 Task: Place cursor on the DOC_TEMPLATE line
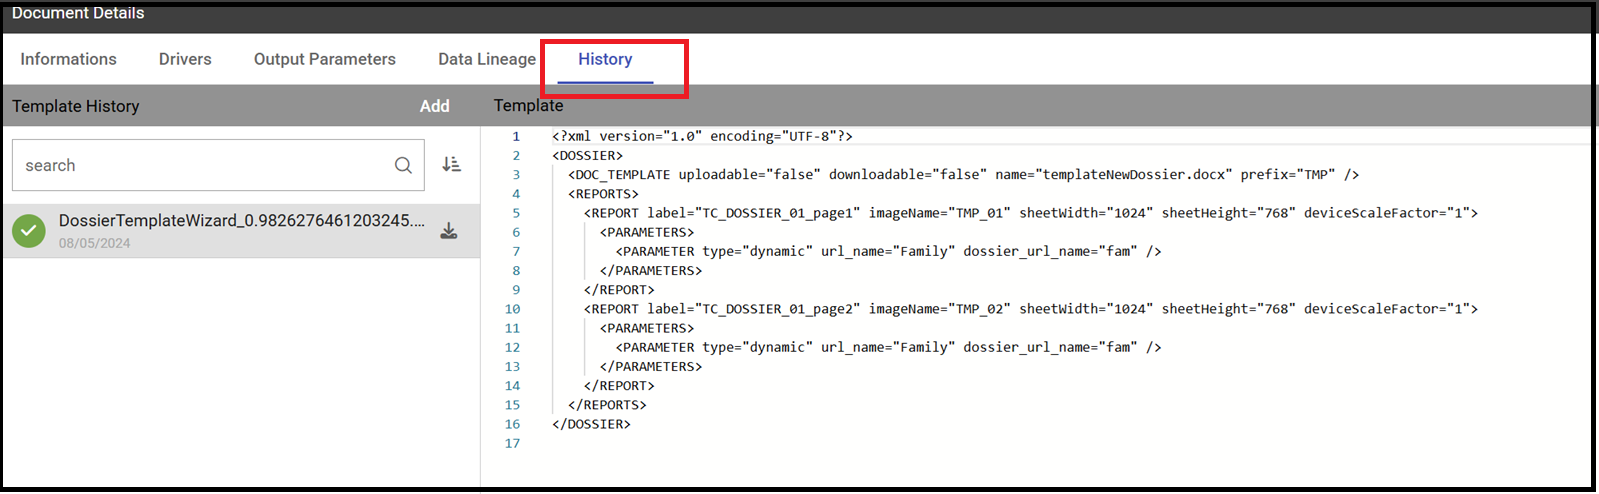click(x=963, y=174)
